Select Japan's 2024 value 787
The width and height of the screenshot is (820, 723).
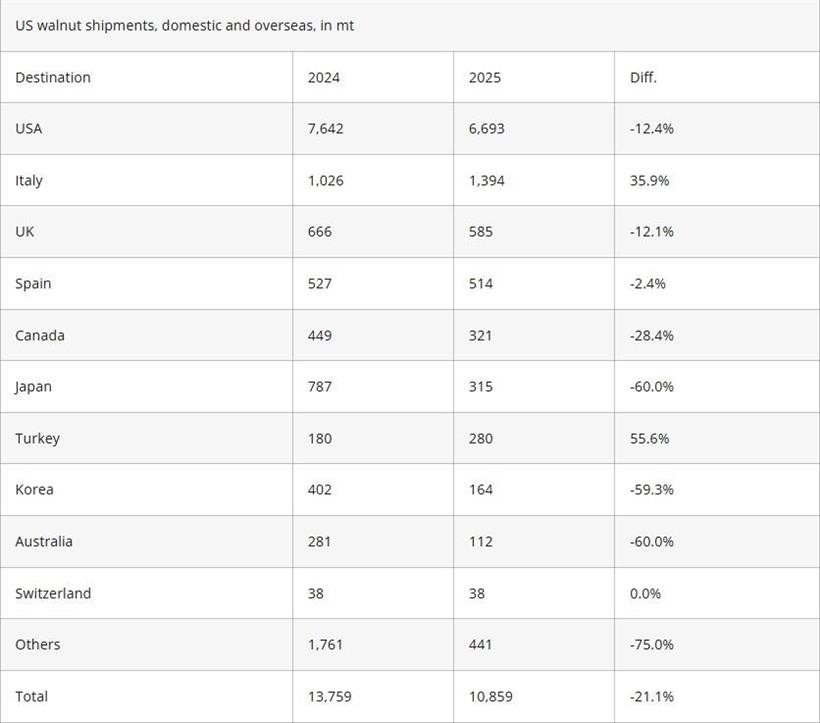click(x=320, y=387)
